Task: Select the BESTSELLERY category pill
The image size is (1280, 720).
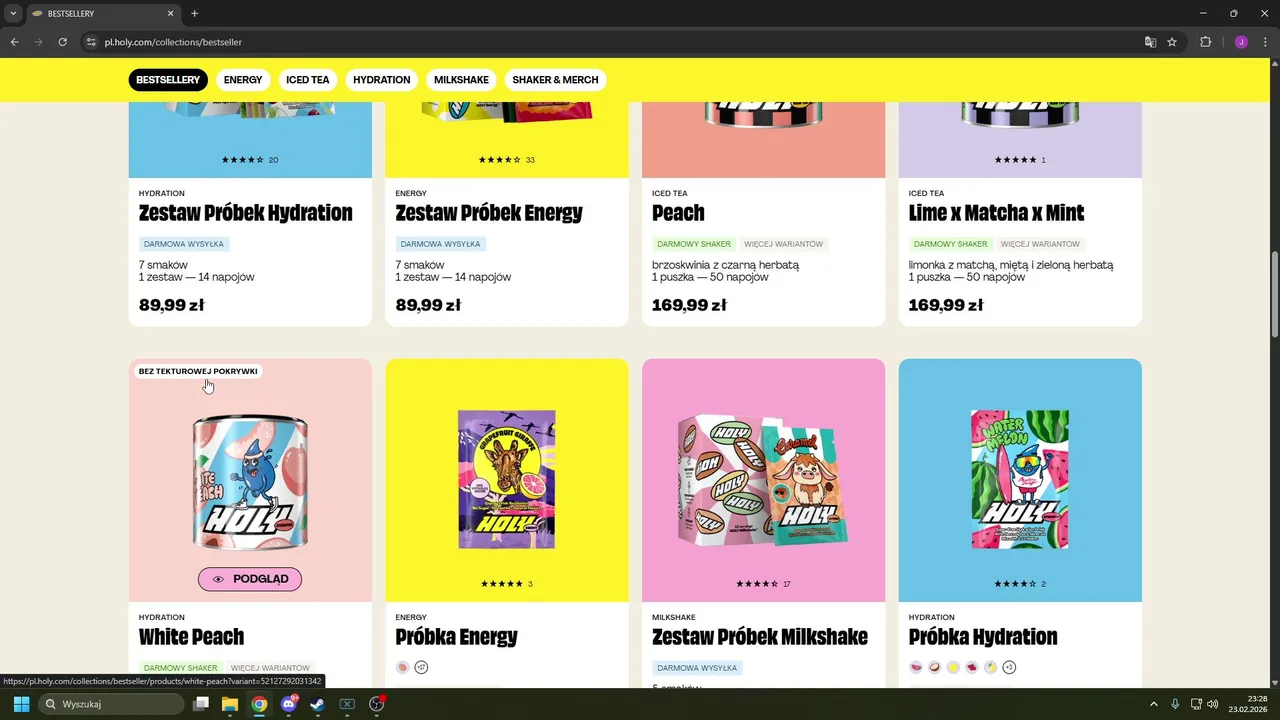Action: click(x=168, y=80)
